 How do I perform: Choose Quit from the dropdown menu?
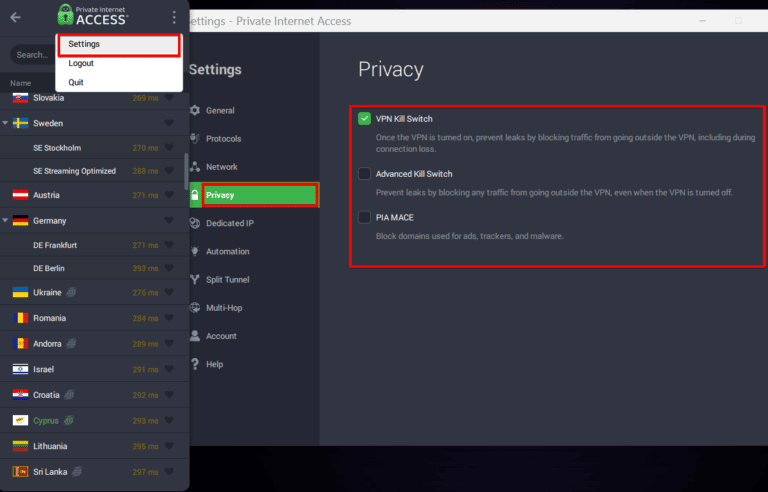(x=119, y=82)
